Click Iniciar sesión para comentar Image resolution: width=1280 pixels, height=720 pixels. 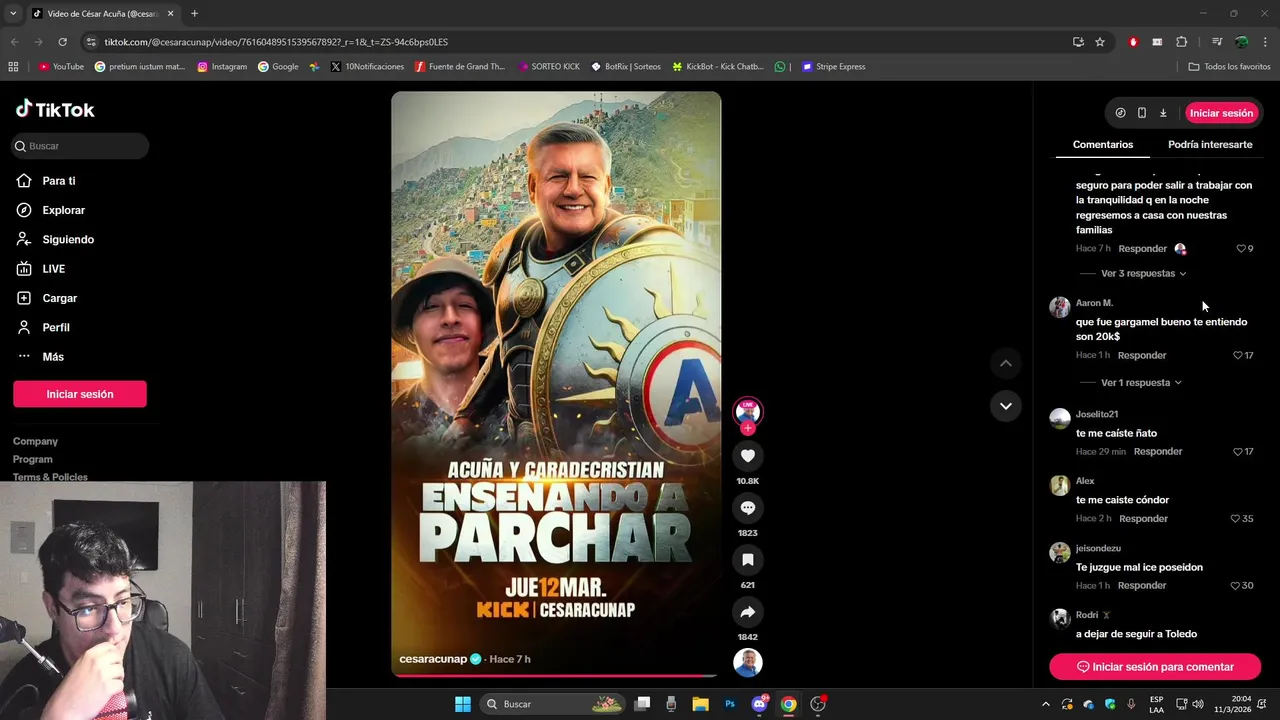coord(1155,667)
